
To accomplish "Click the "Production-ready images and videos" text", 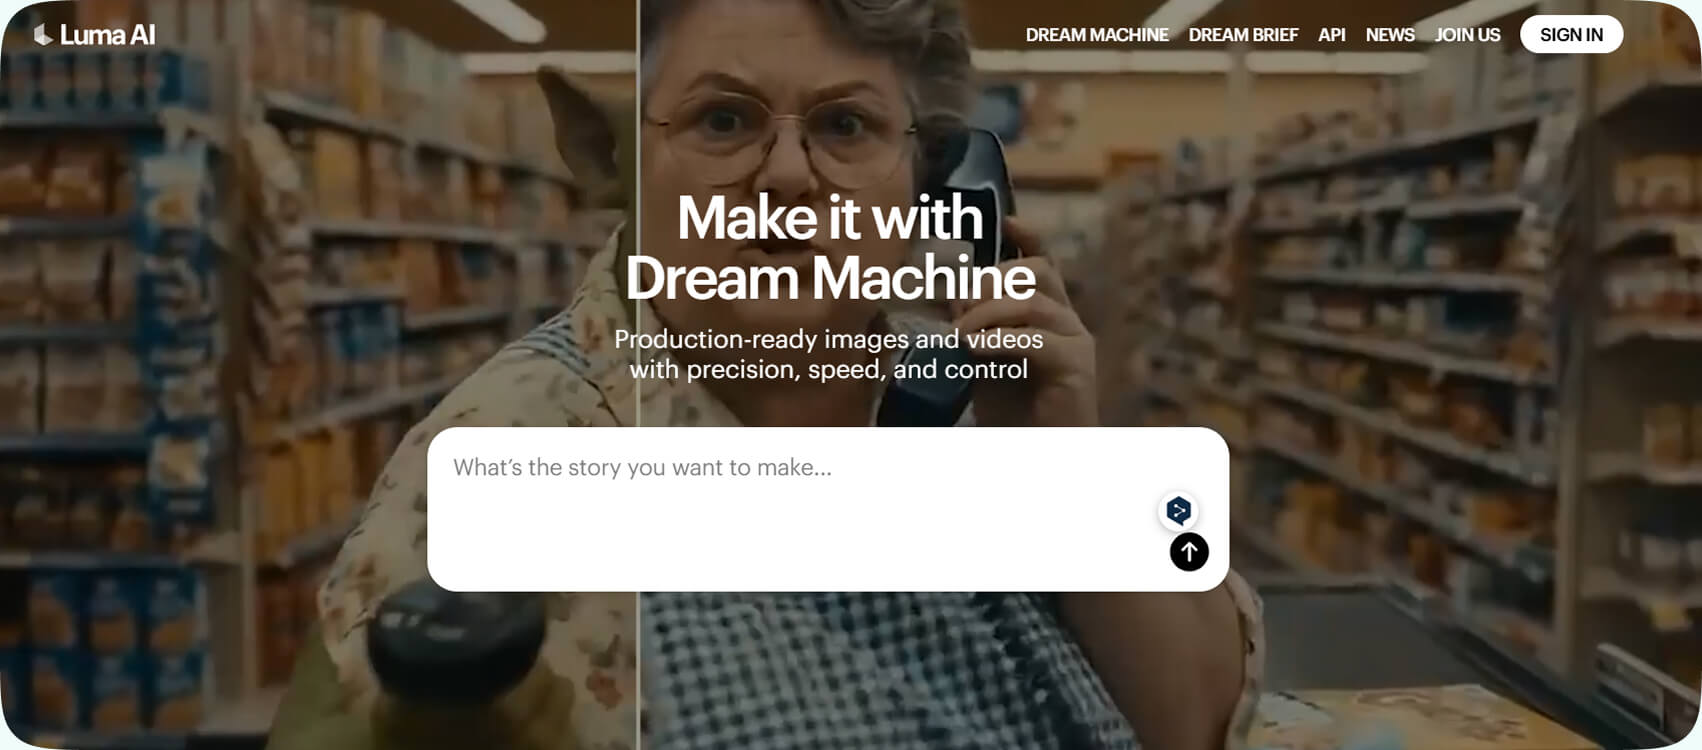I will 828,339.
